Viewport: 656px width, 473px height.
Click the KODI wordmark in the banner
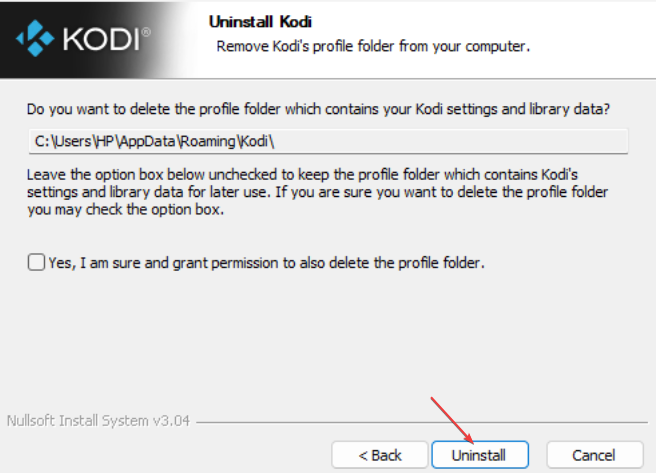pyautogui.click(x=101, y=40)
